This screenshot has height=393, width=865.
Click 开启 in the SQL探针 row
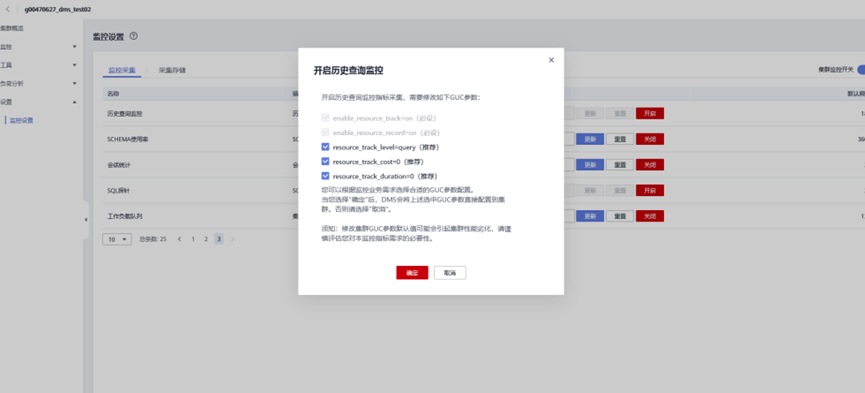(650, 190)
